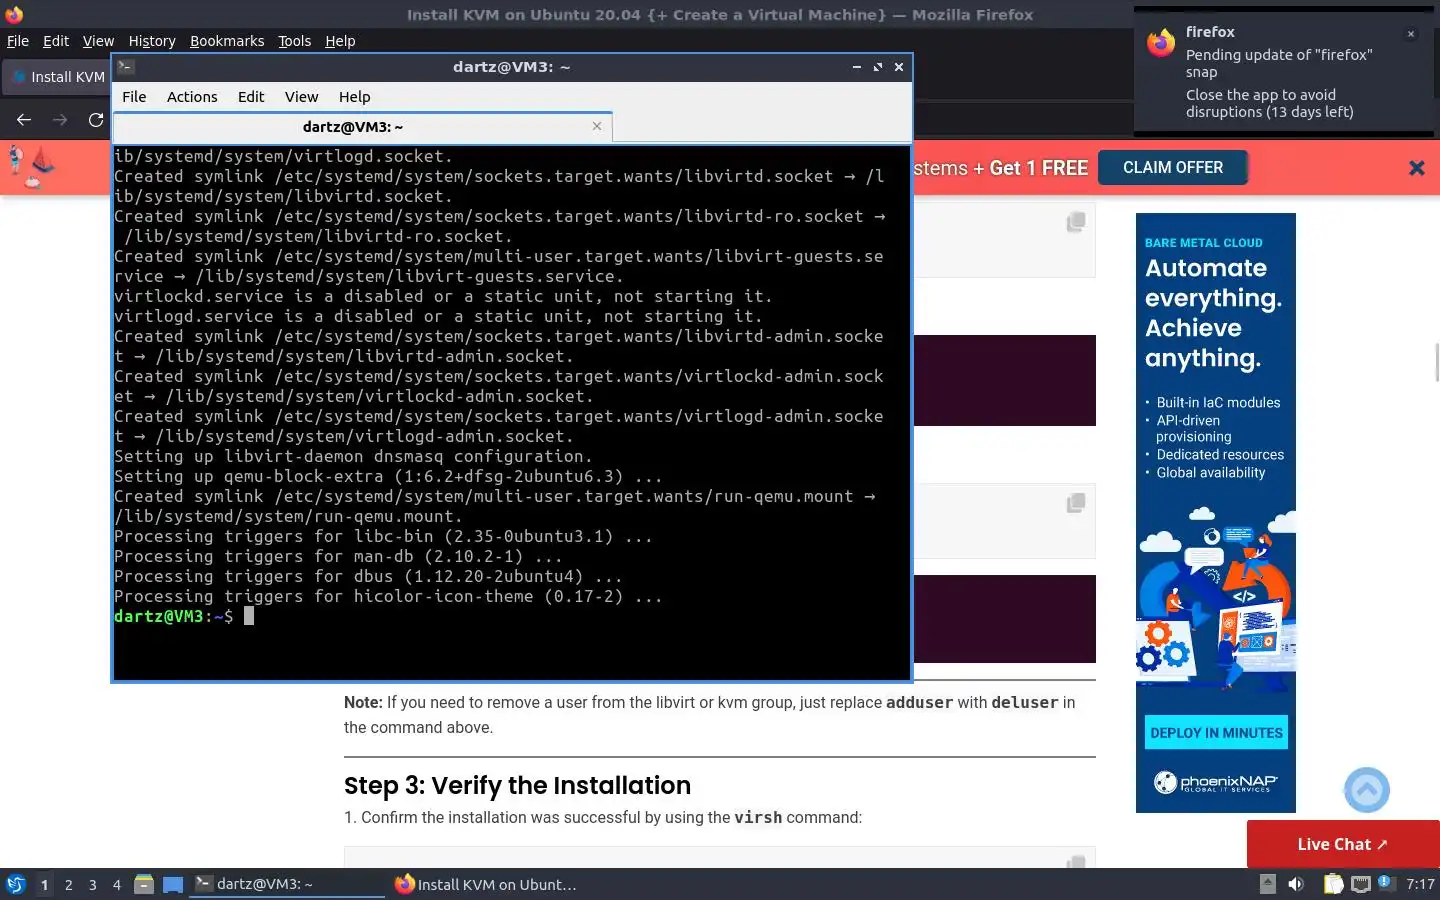Image resolution: width=1440 pixels, height=900 pixels.
Task: Focus the Install KVM Firefox taskbar entry
Action: tap(486, 884)
